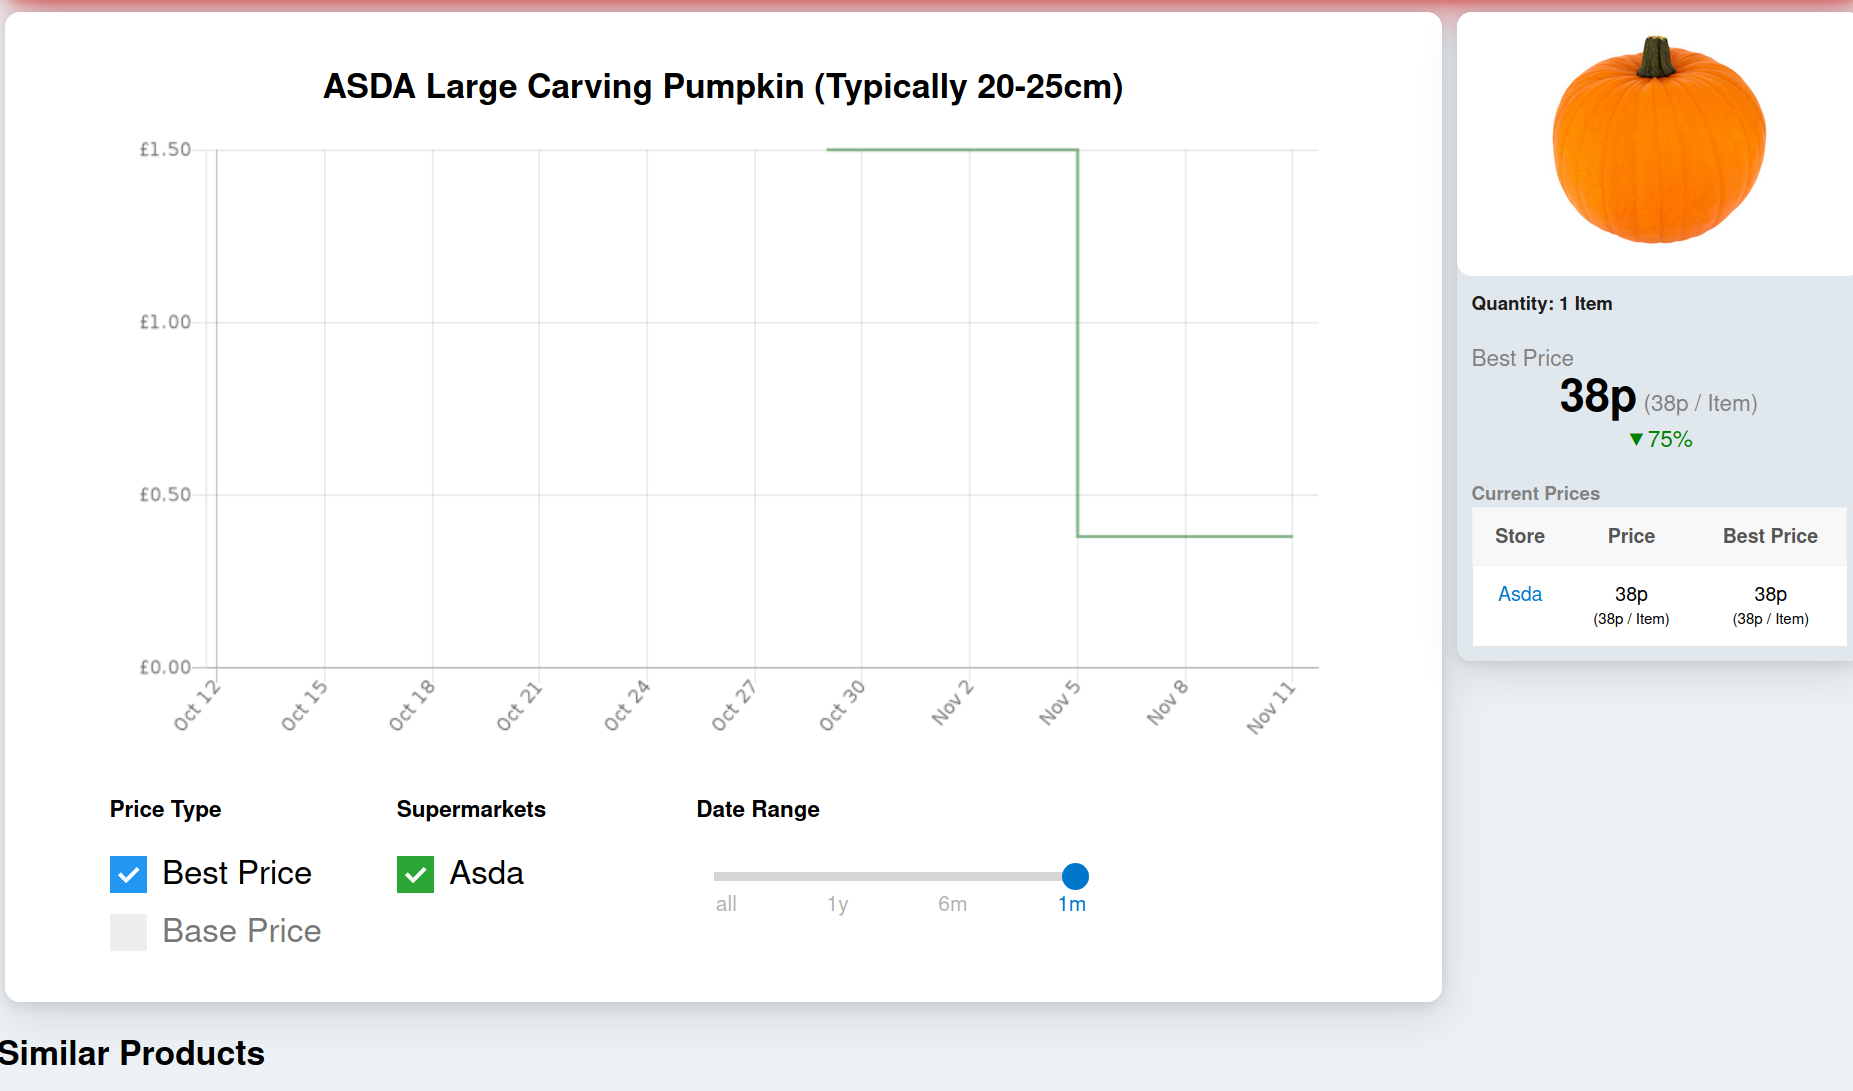Viewport: 1853px width, 1091px height.
Task: Click the date range slider handle
Action: tap(1075, 876)
